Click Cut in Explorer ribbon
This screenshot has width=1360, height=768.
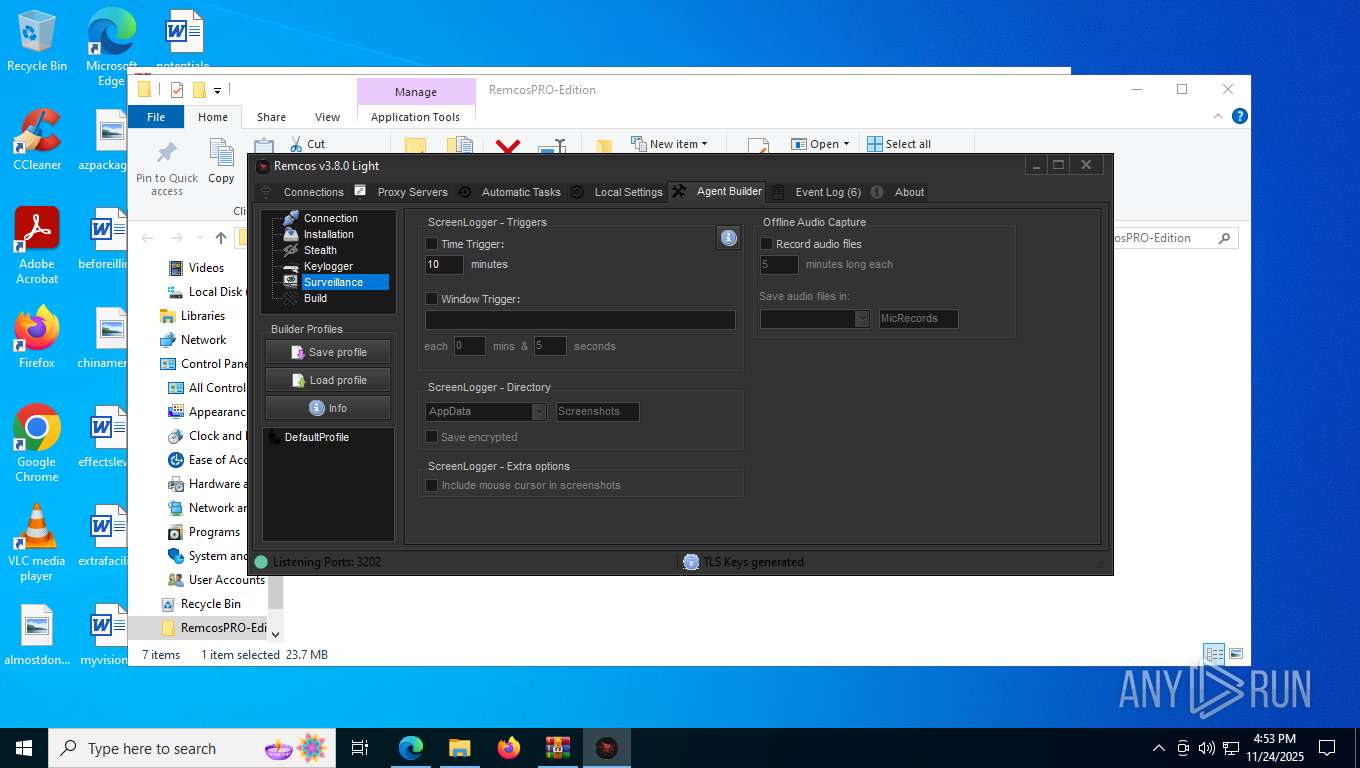pos(308,144)
